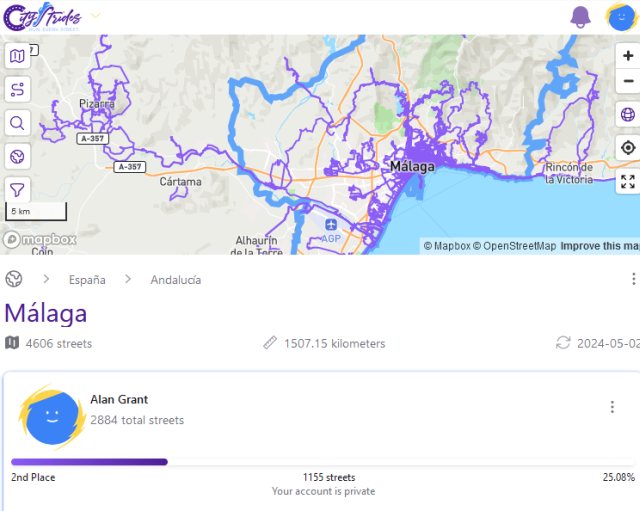Click the lower A-357 road shield near Cártama
This screenshot has width=640, height=511.
click(130, 167)
